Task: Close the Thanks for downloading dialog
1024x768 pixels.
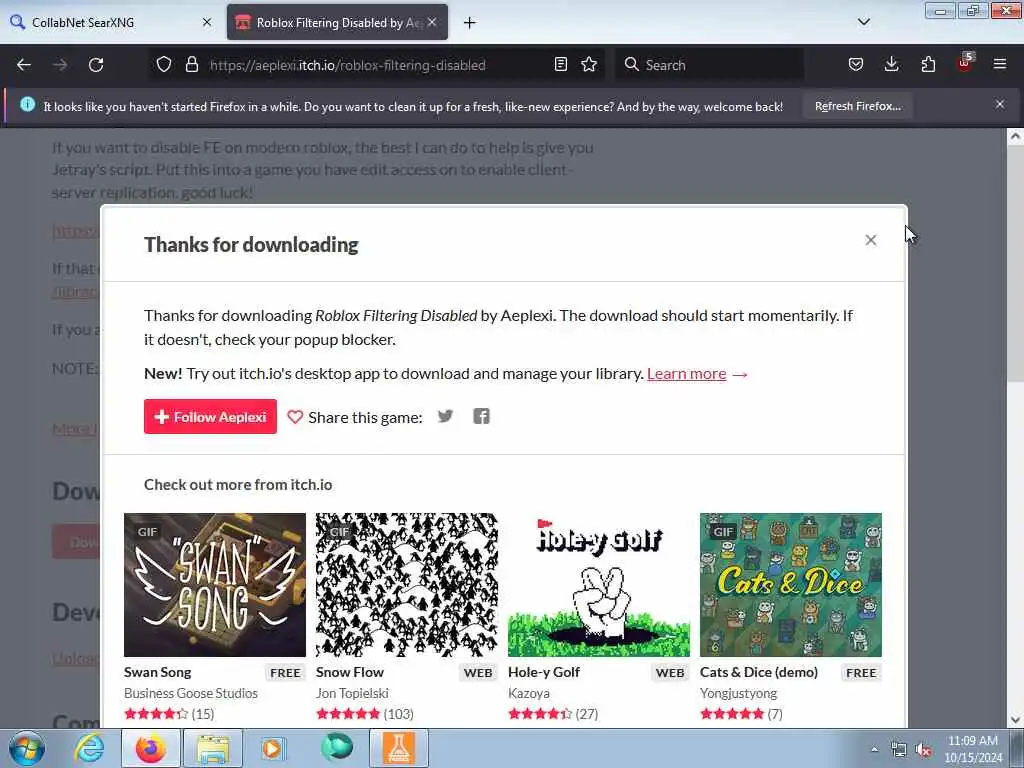Action: pos(871,240)
